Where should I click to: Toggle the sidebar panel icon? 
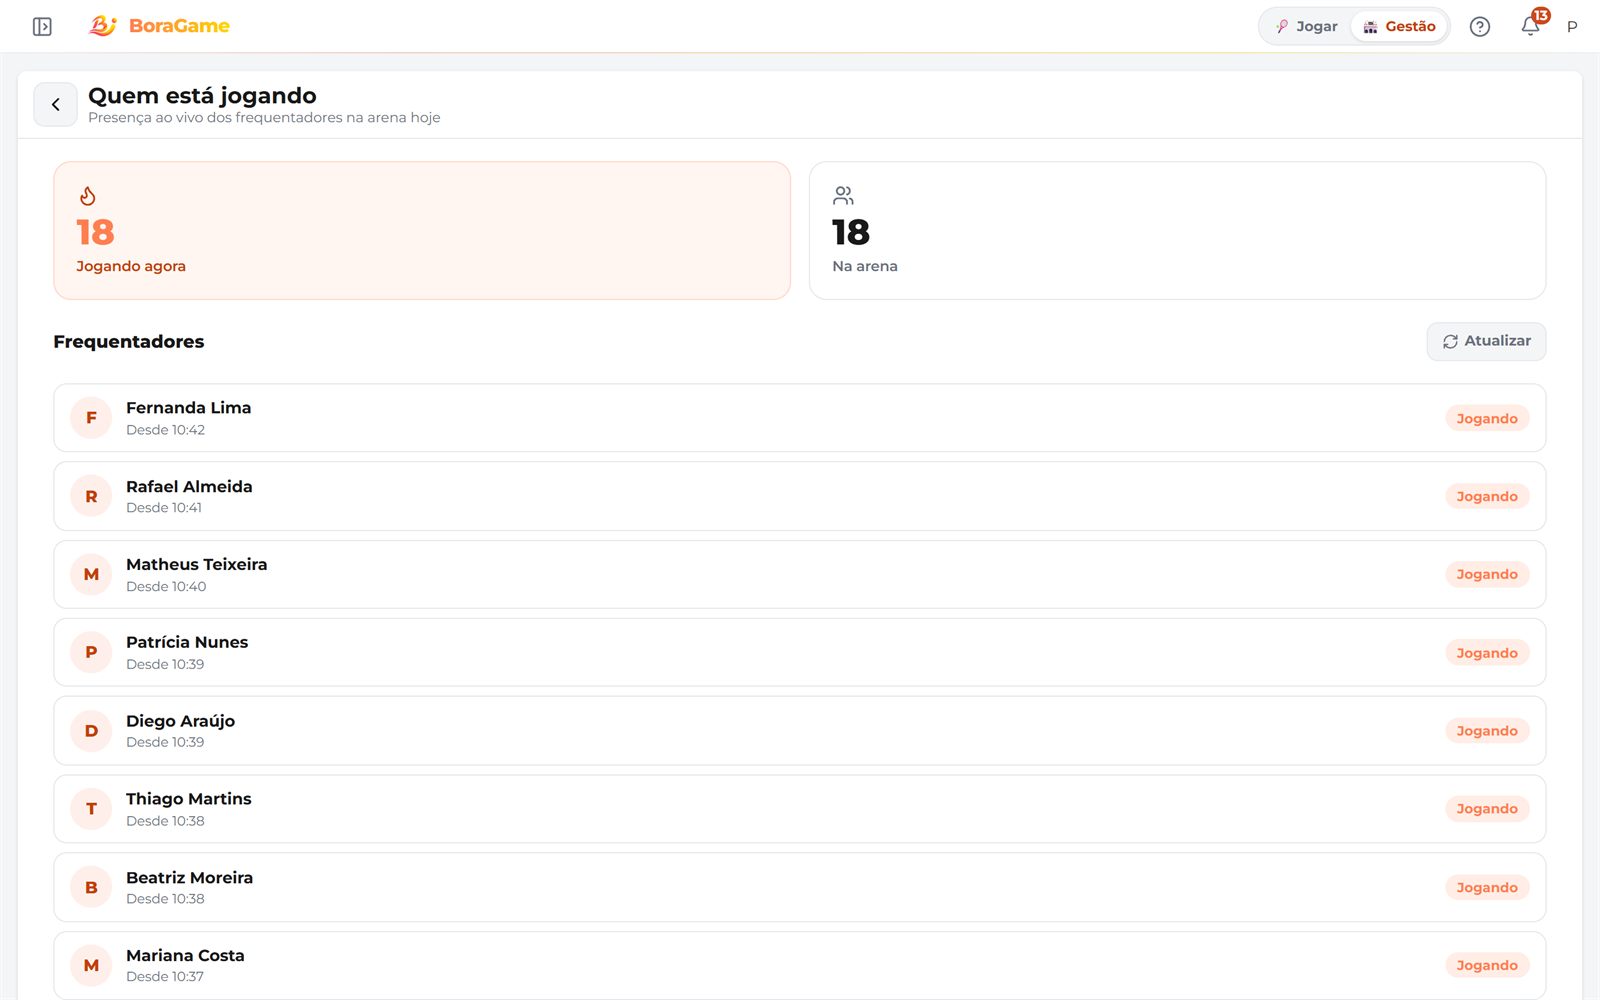pos(42,26)
